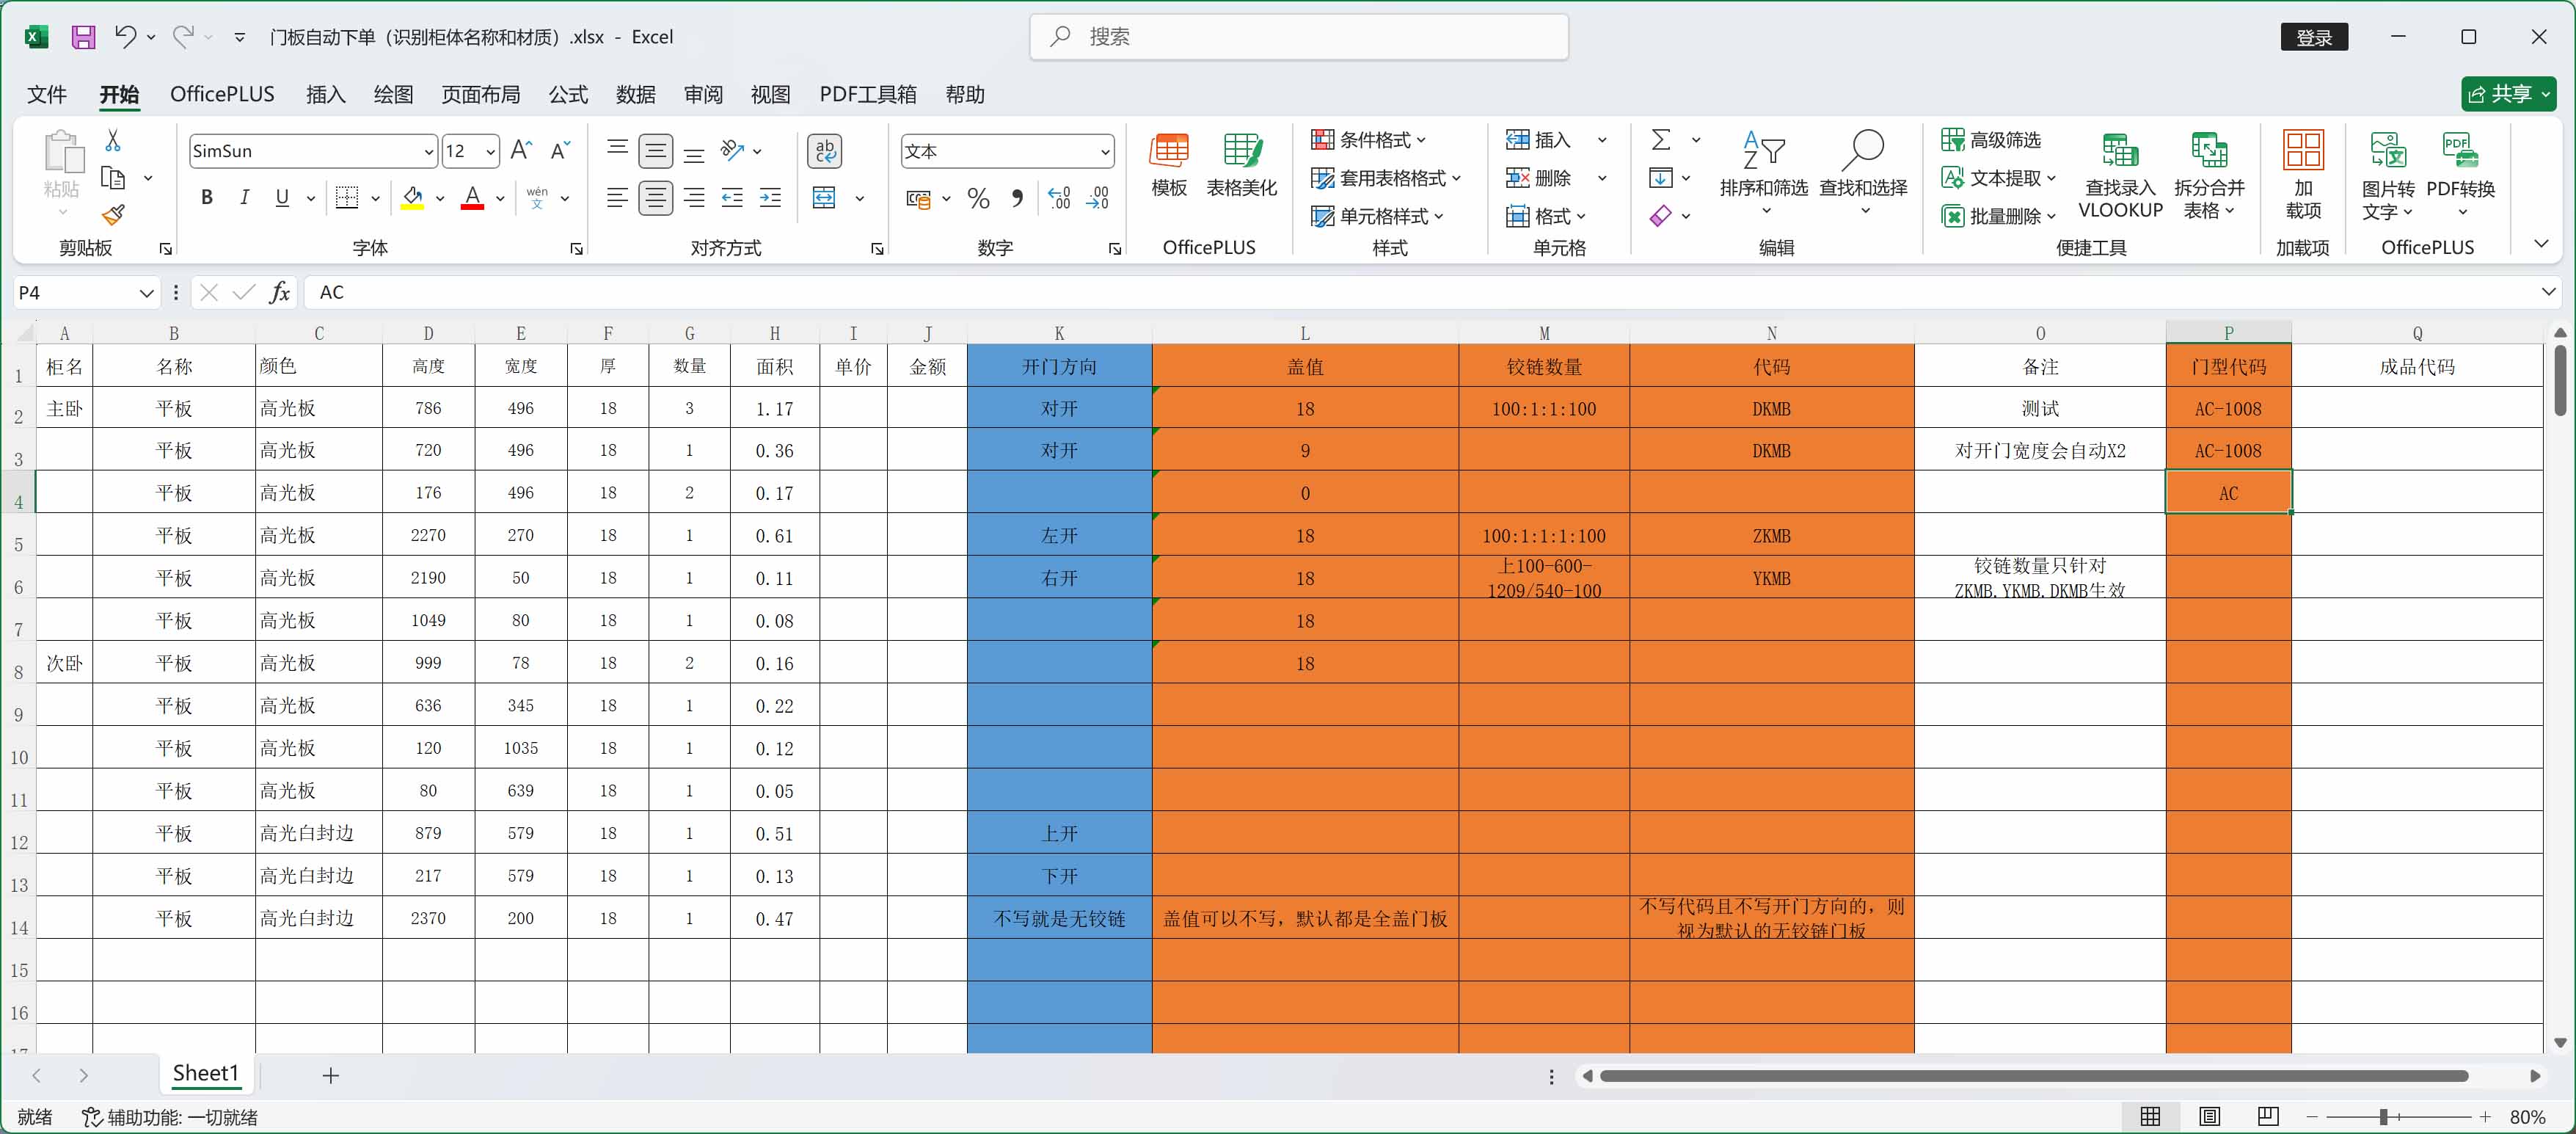The height and width of the screenshot is (1134, 2576).
Task: Toggle Italic formatting
Action: [244, 198]
